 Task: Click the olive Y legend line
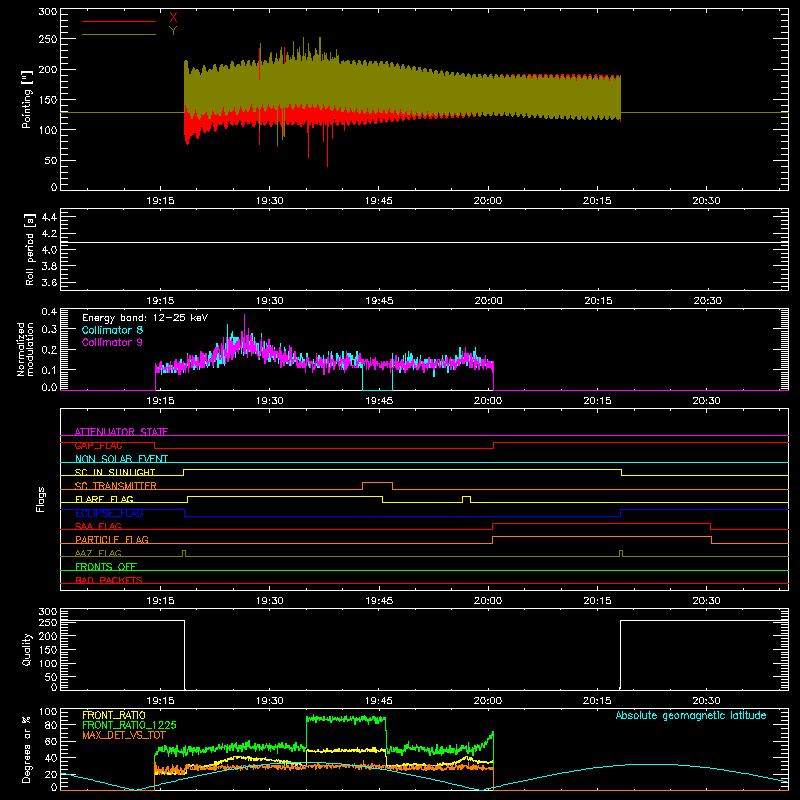(x=119, y=34)
